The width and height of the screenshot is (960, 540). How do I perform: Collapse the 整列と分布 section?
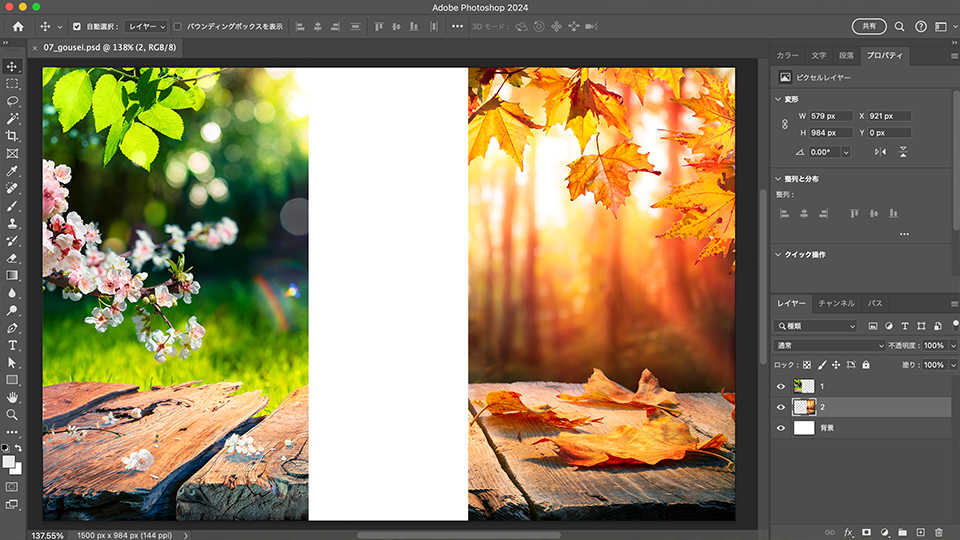778,179
